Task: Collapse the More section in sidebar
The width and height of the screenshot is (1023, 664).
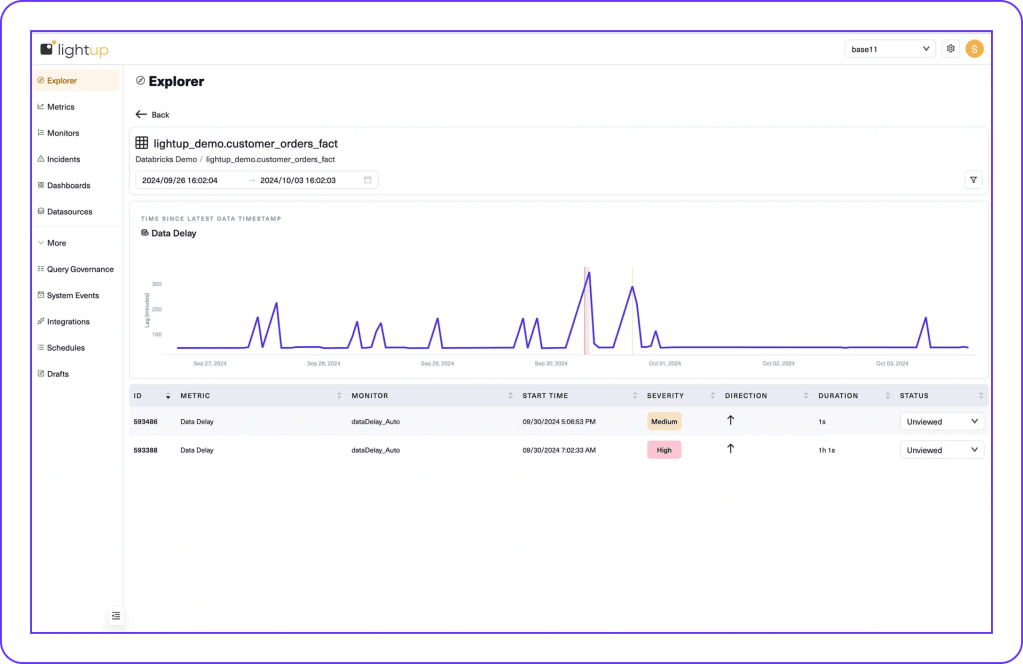Action: click(44, 242)
